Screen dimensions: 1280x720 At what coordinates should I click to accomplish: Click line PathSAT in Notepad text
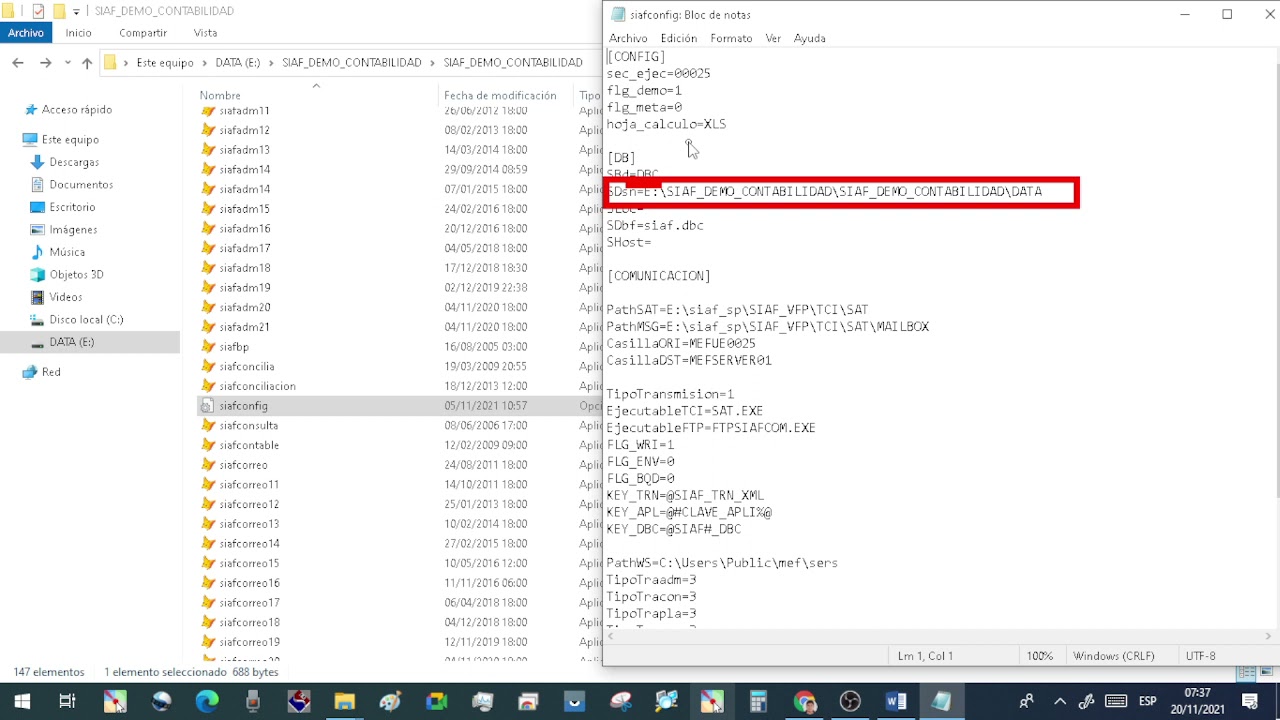[737, 310]
